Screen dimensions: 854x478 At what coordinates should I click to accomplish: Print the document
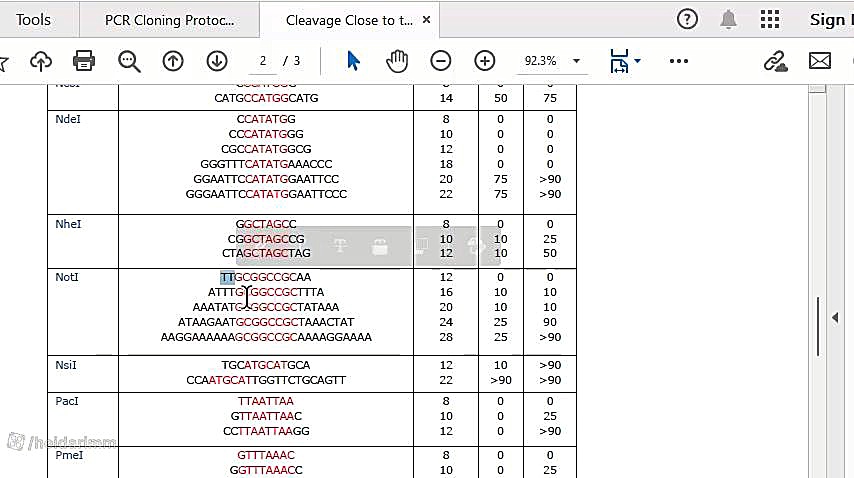(84, 61)
